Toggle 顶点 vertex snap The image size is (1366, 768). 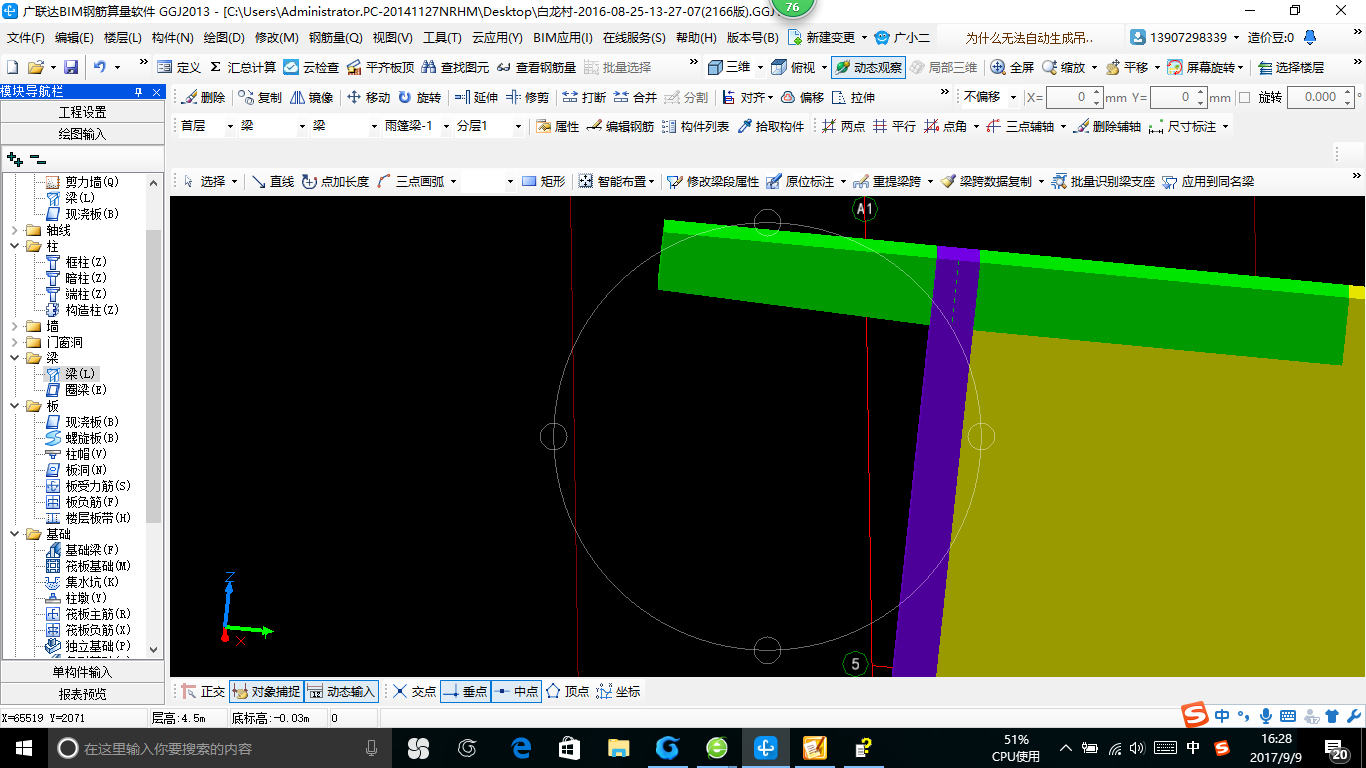coord(568,691)
